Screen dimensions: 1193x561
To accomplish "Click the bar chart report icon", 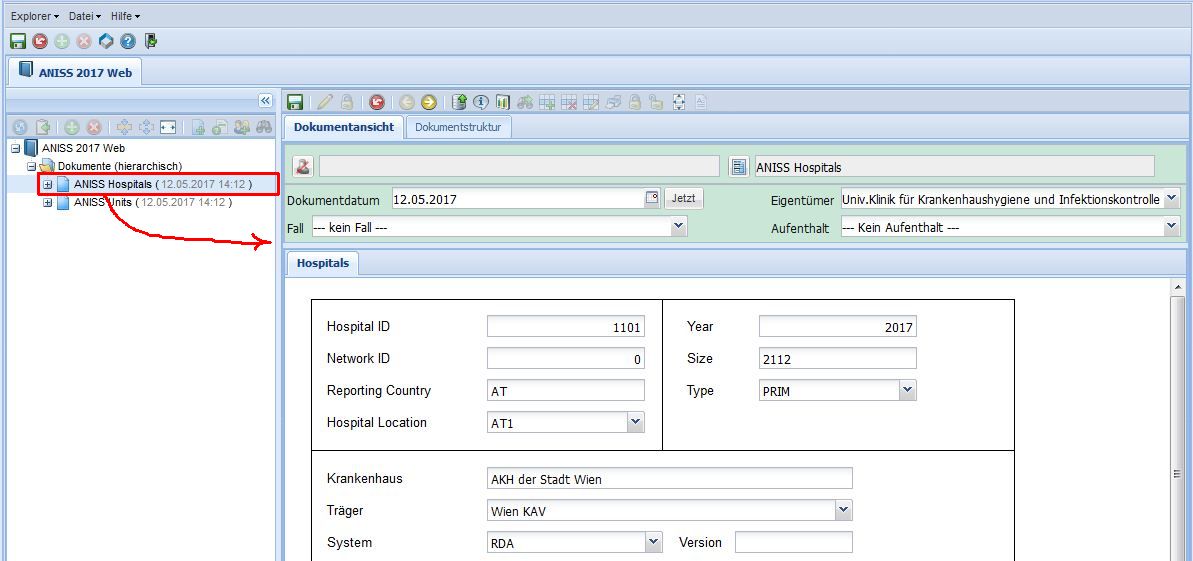I will pyautogui.click(x=502, y=102).
